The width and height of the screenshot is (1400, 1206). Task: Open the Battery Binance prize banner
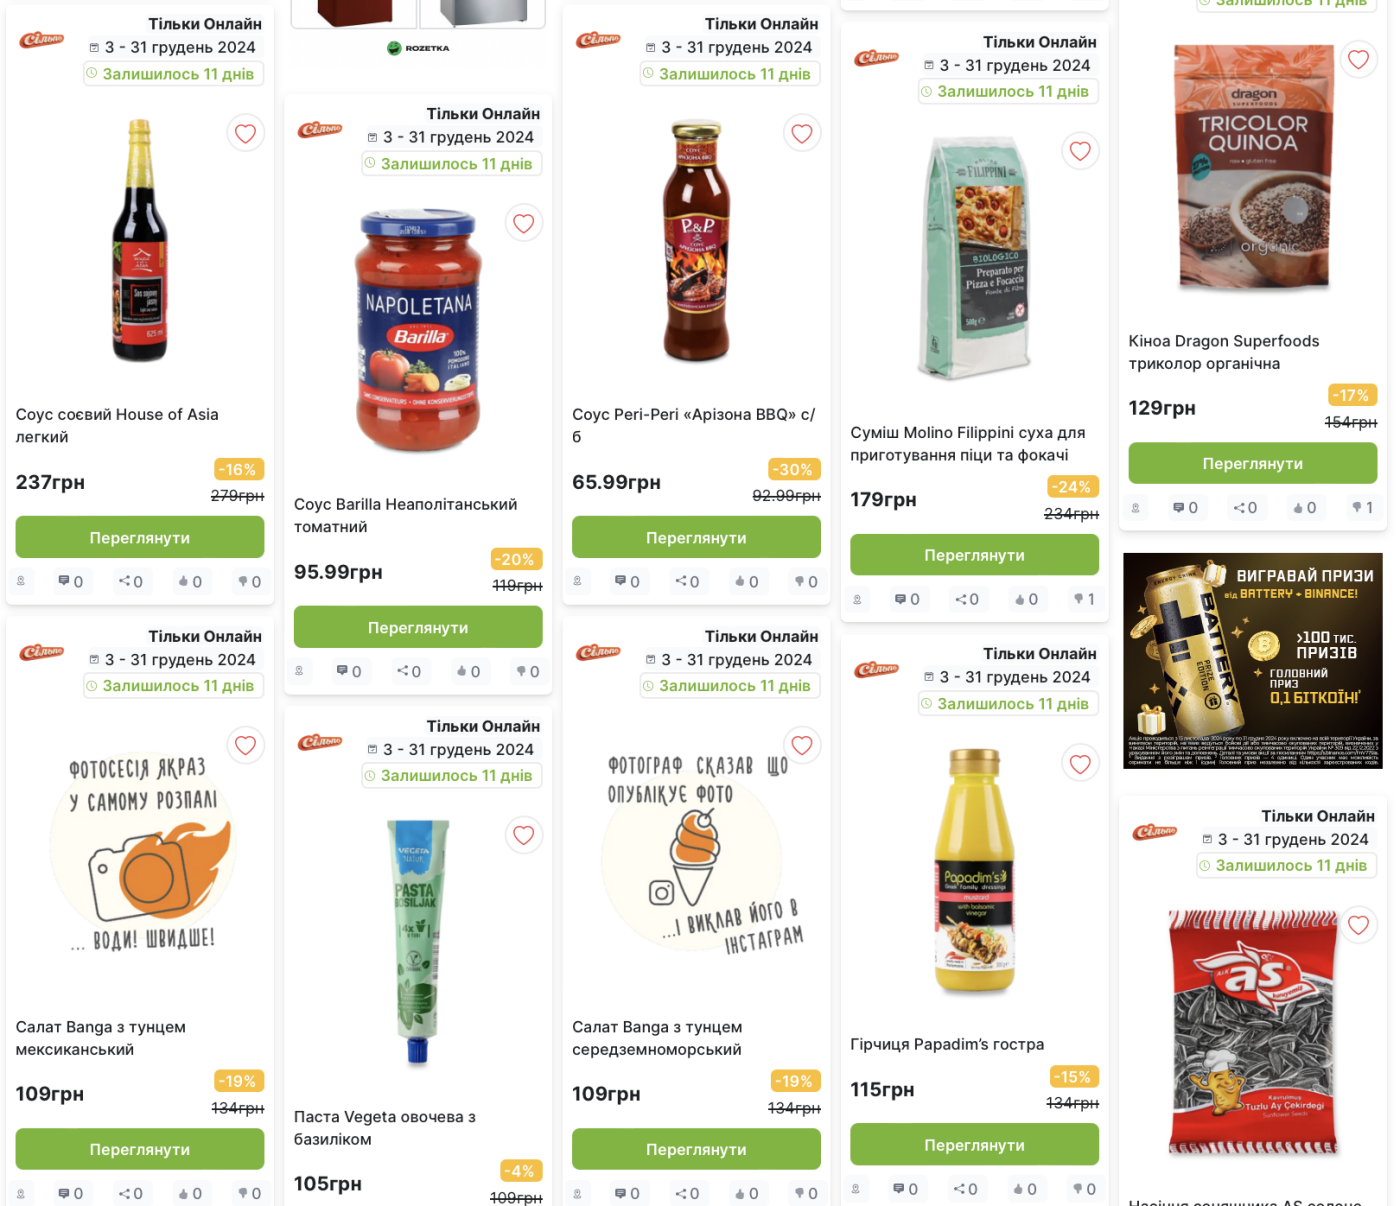pos(1252,661)
